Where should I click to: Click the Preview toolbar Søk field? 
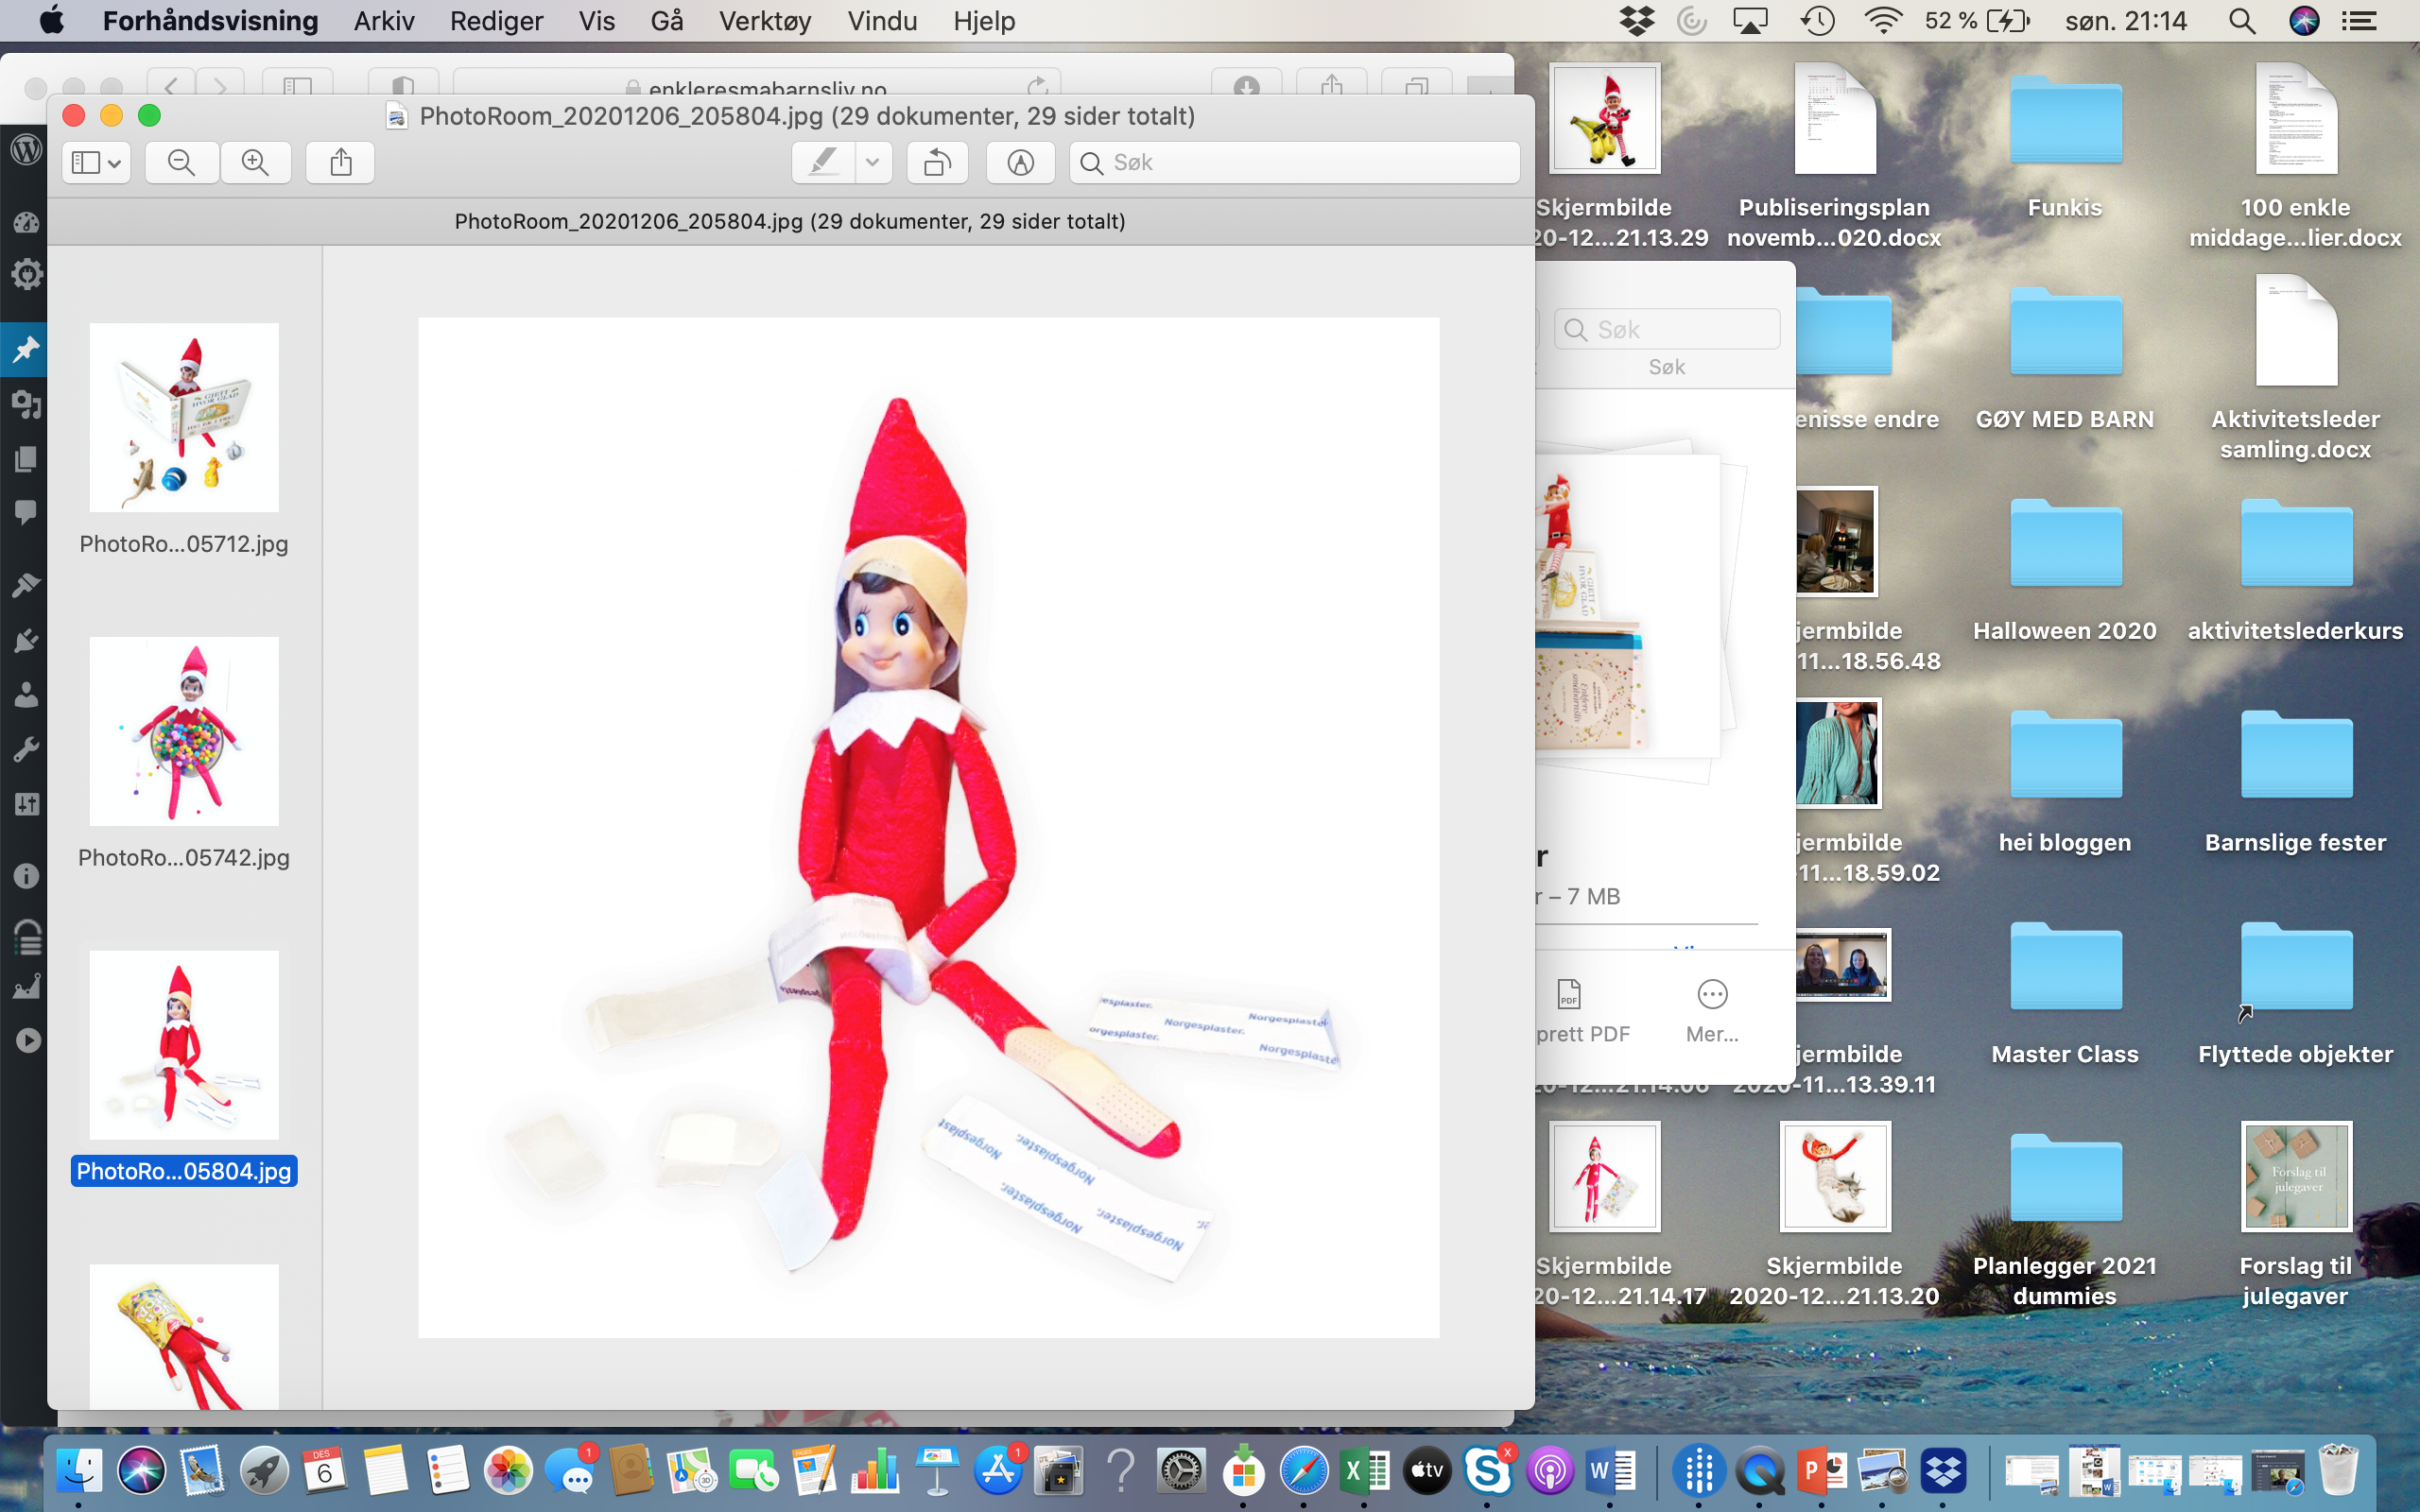(x=1300, y=162)
